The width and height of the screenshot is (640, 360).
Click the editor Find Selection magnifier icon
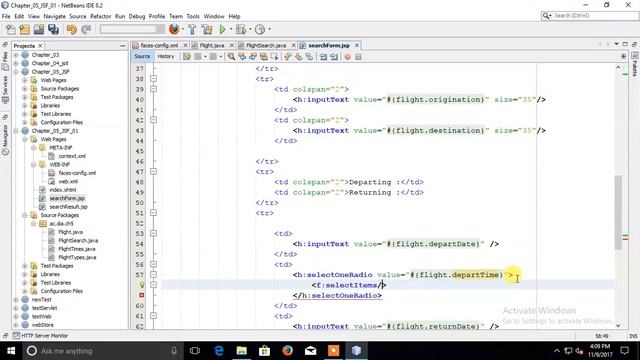231,57
